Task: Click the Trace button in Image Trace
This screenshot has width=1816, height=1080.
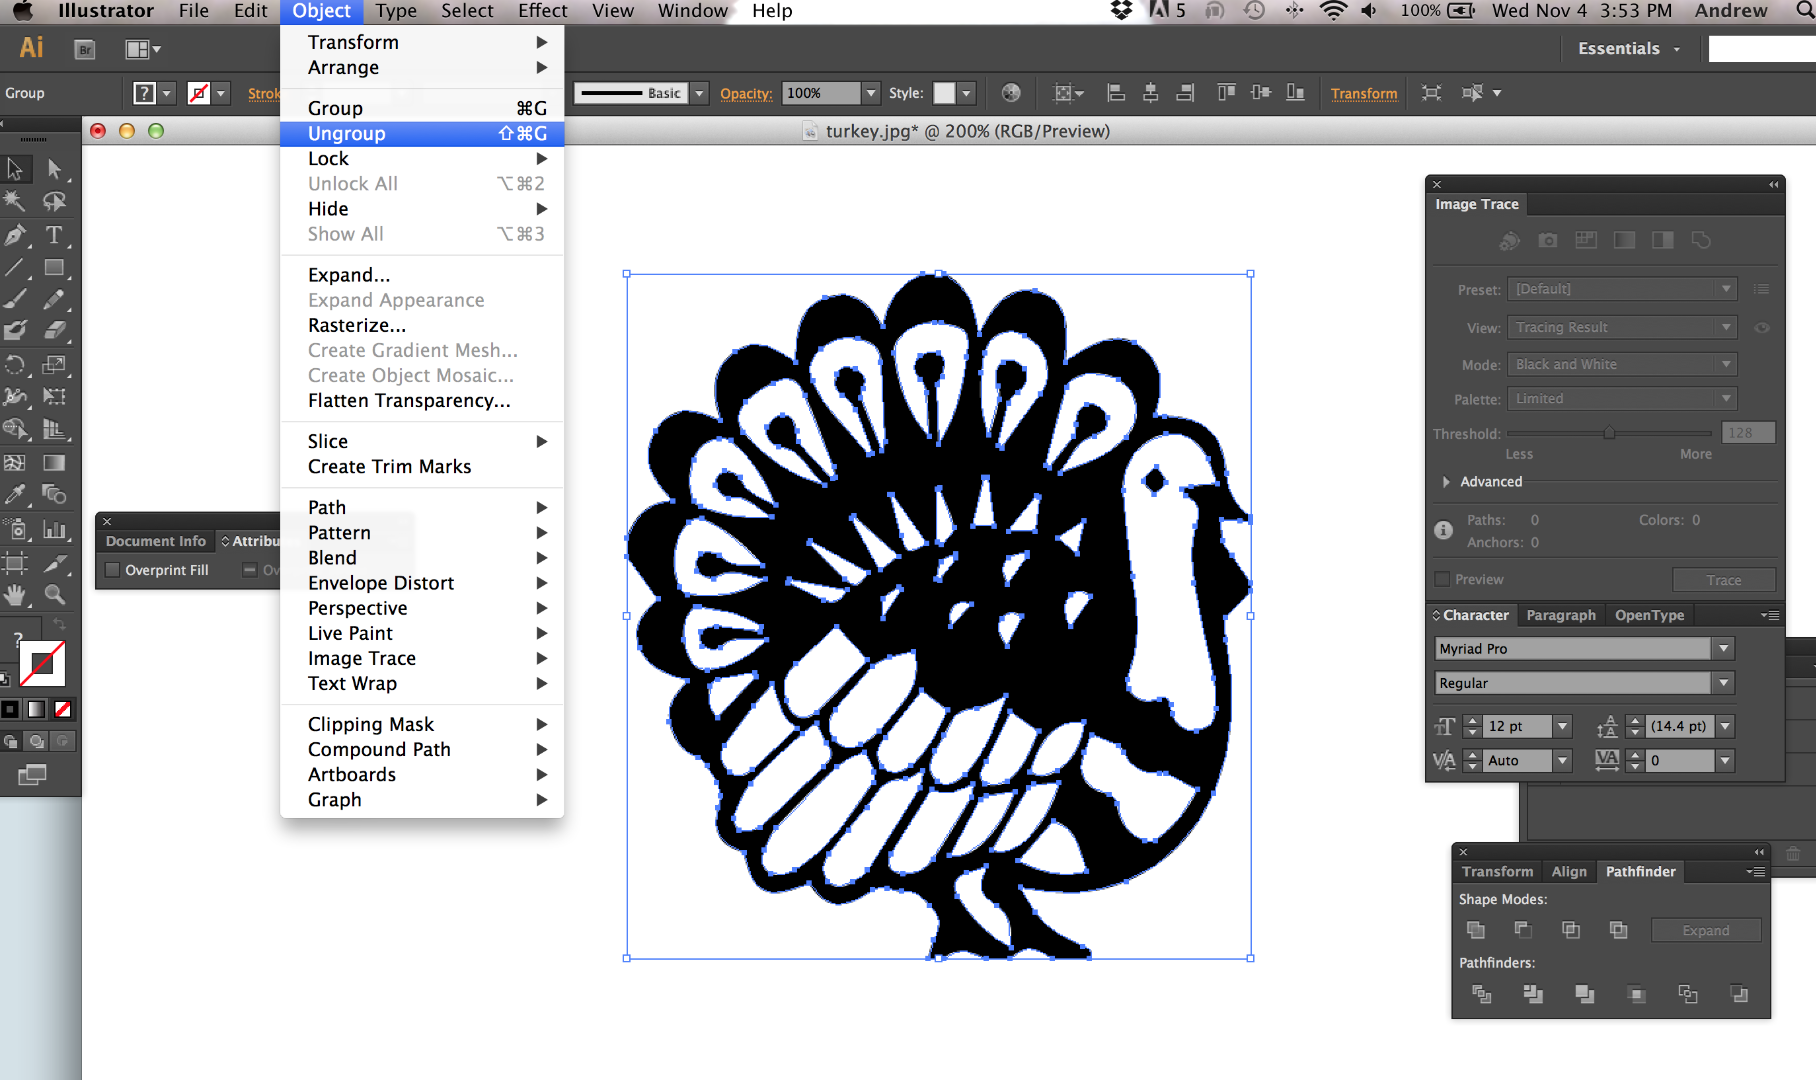Action: pos(1724,579)
